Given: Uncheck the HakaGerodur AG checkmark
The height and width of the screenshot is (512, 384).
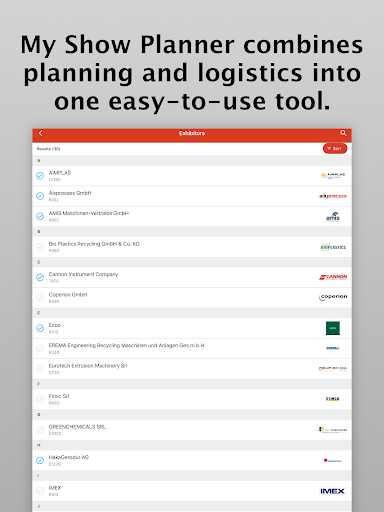Looking at the screenshot, I should [40, 460].
